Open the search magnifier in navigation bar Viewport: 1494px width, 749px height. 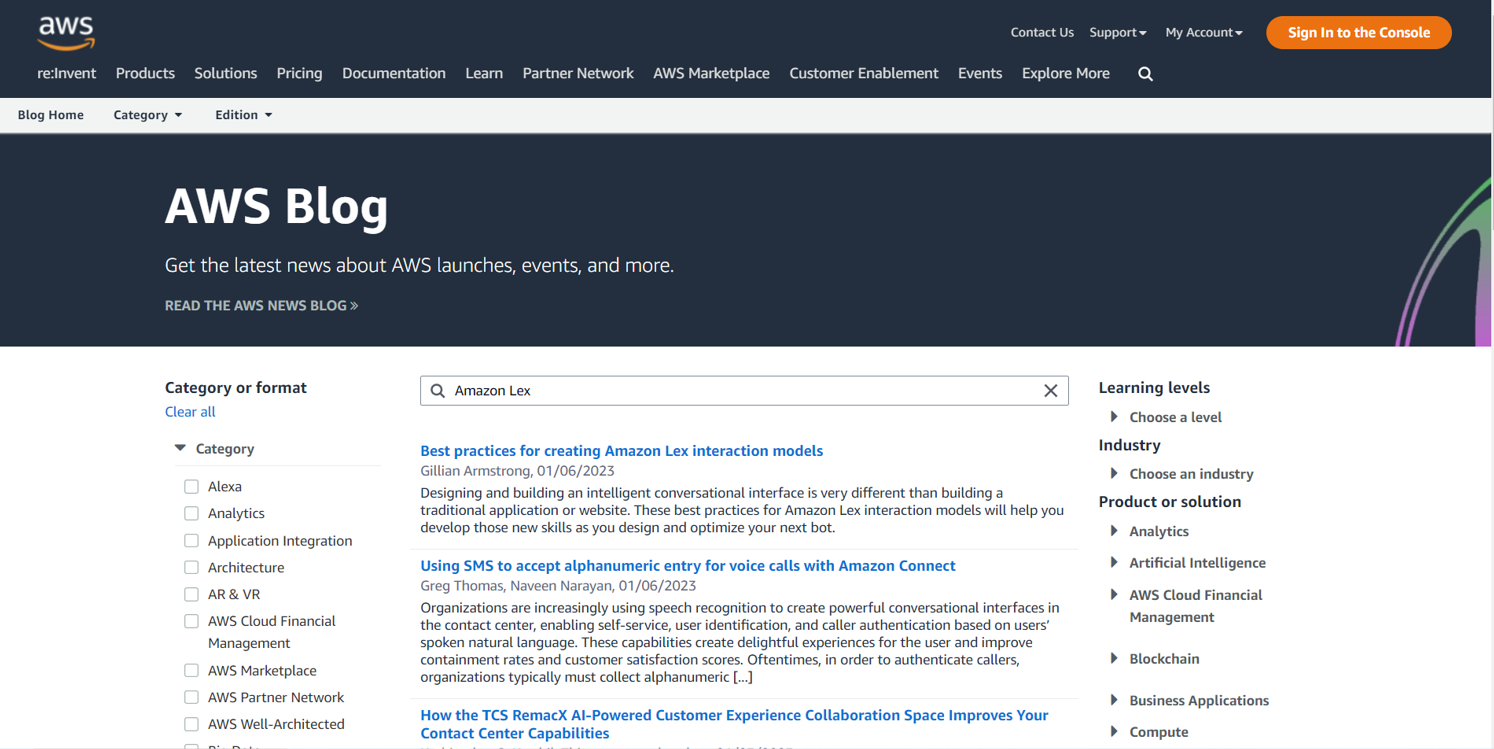pos(1145,74)
